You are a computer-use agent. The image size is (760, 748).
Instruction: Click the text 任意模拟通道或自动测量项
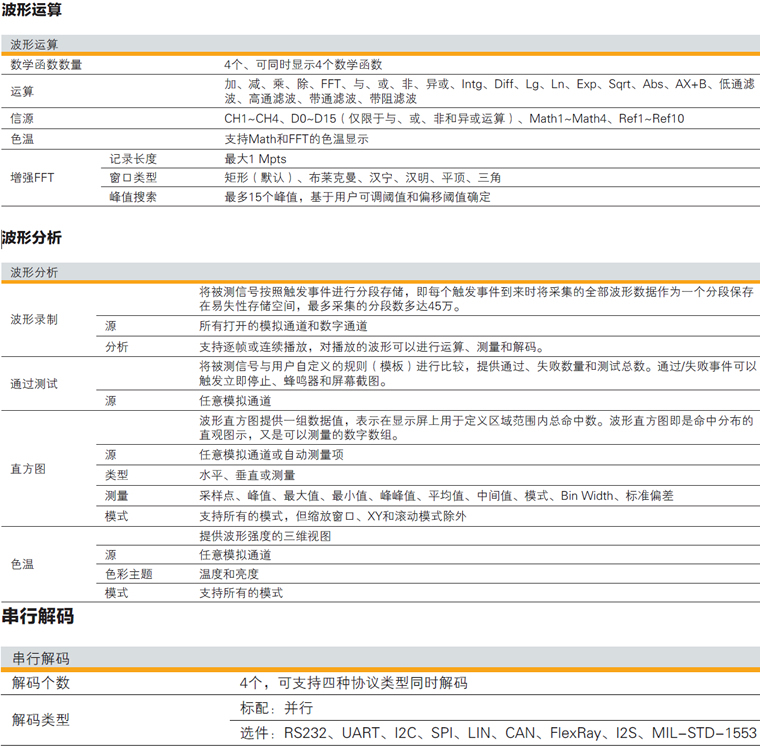271,455
